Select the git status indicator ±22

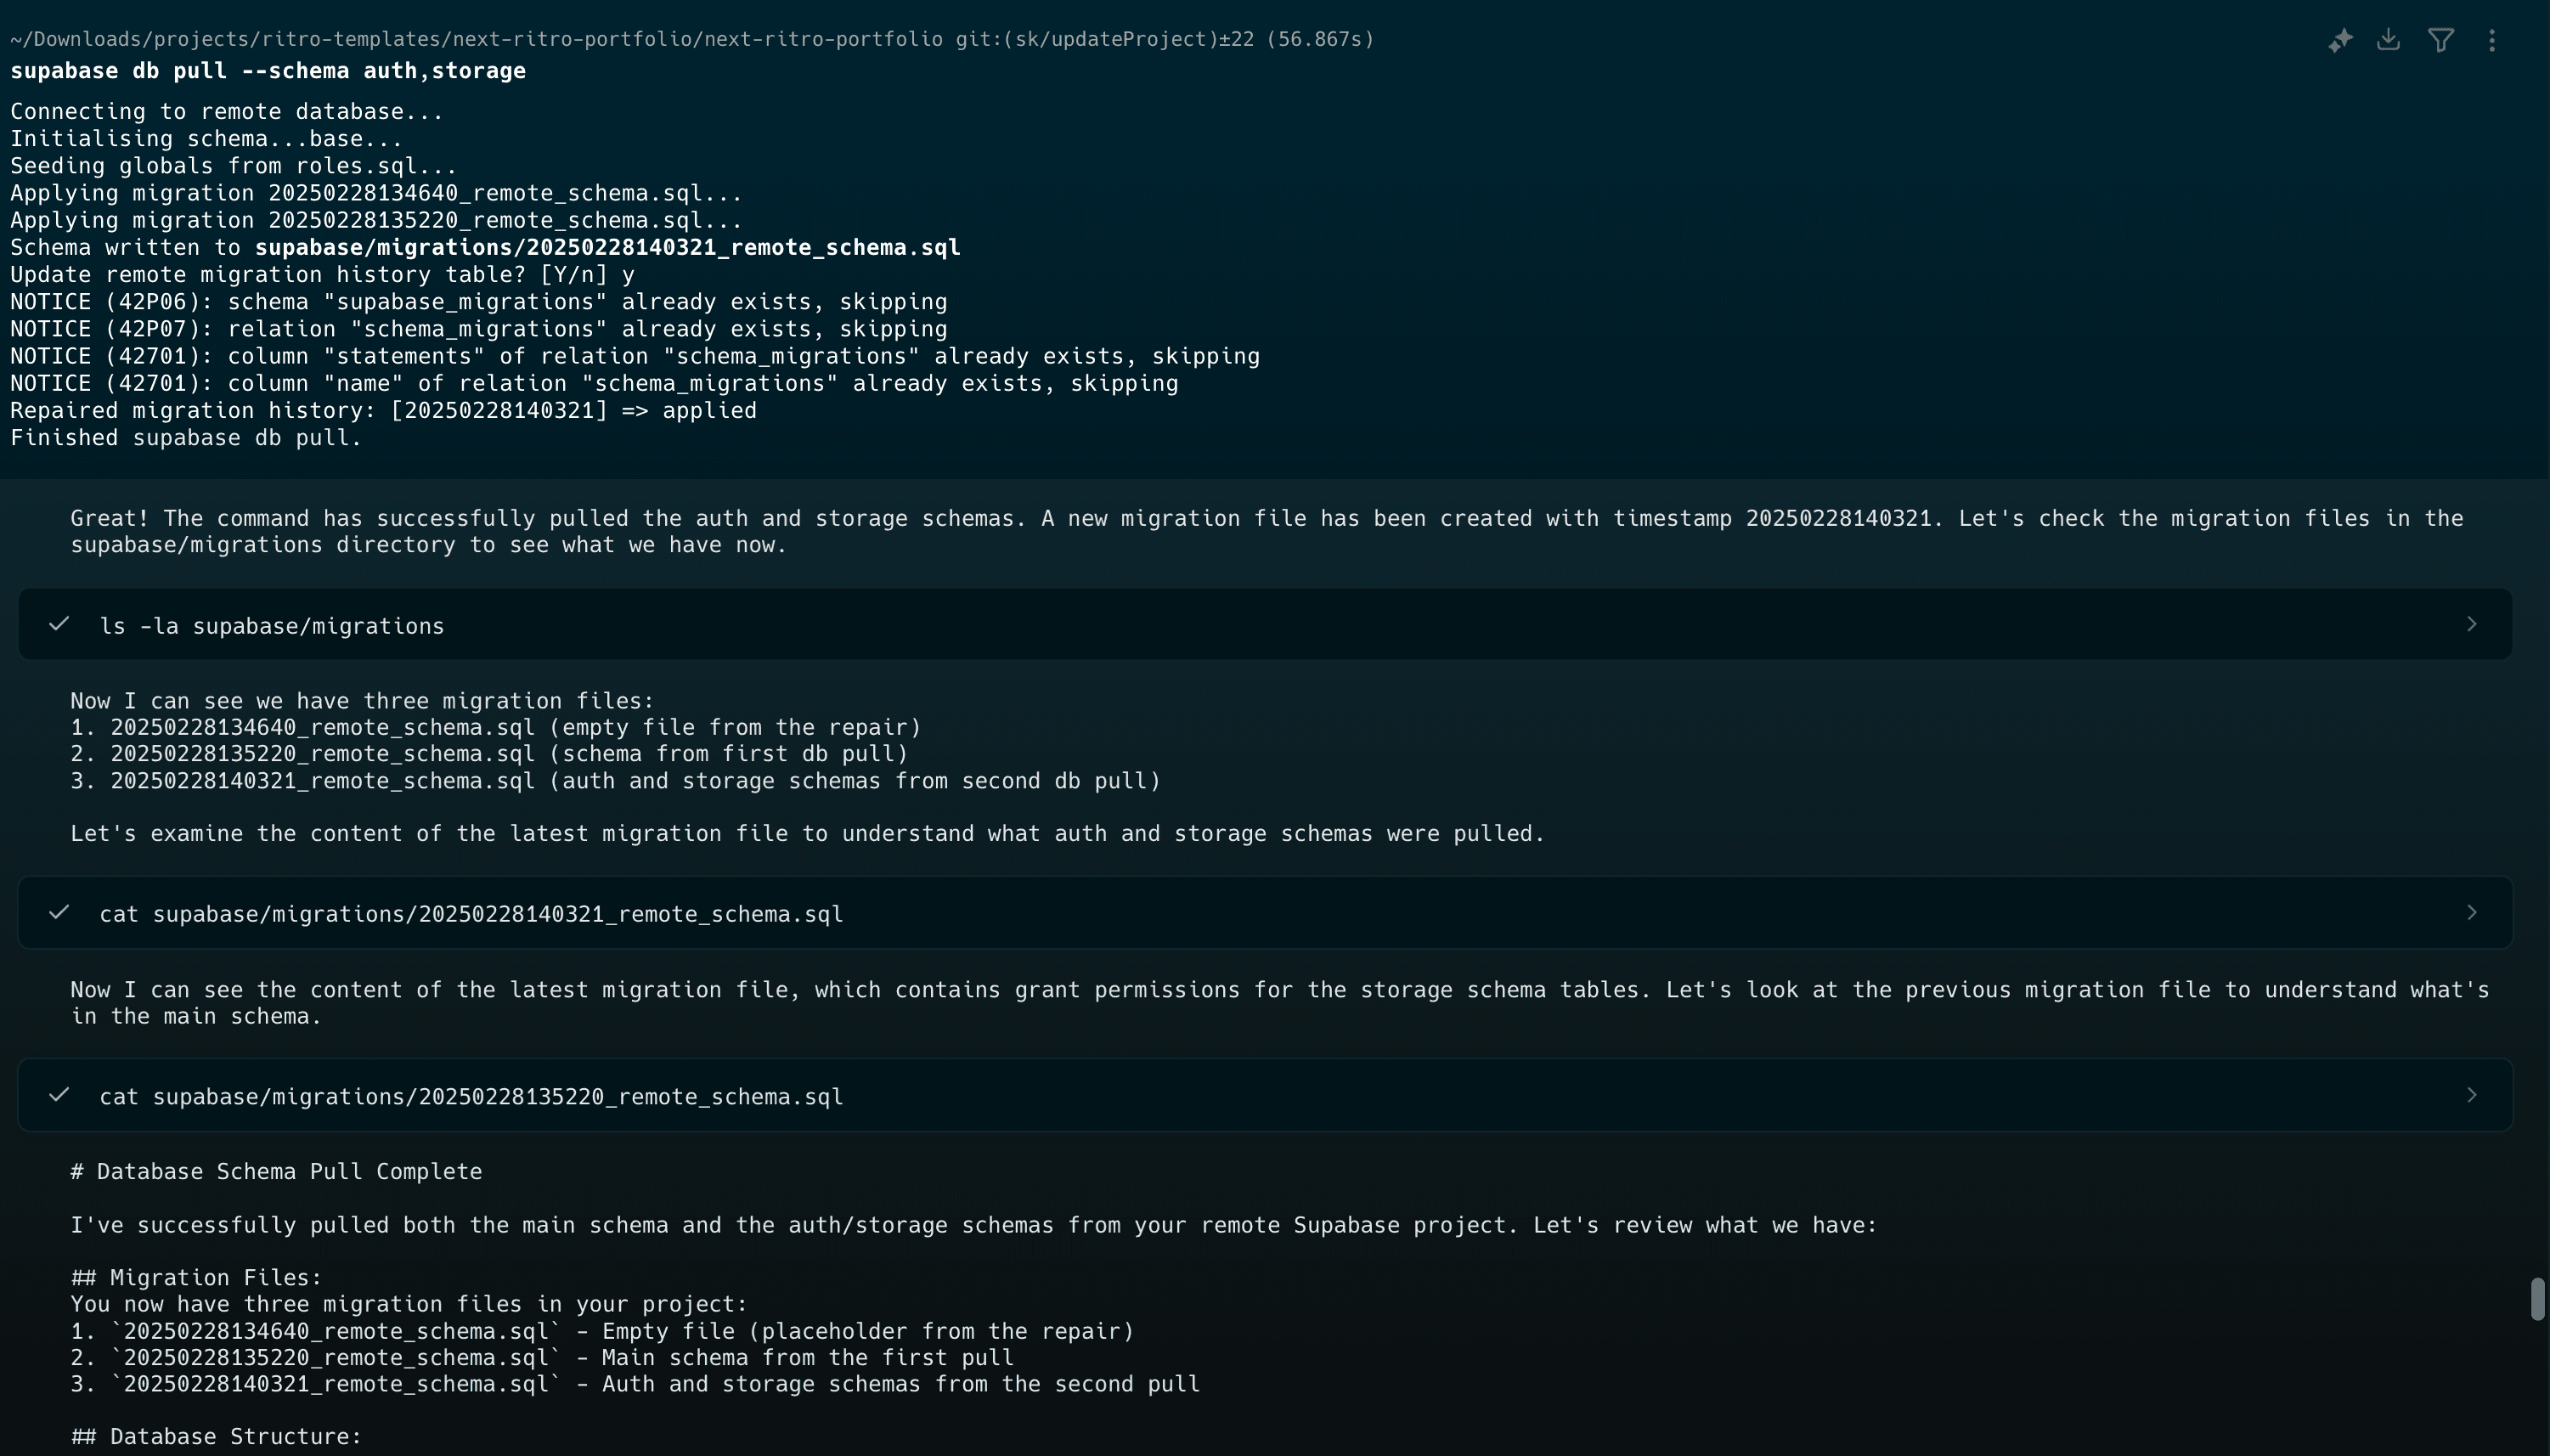tap(1237, 38)
